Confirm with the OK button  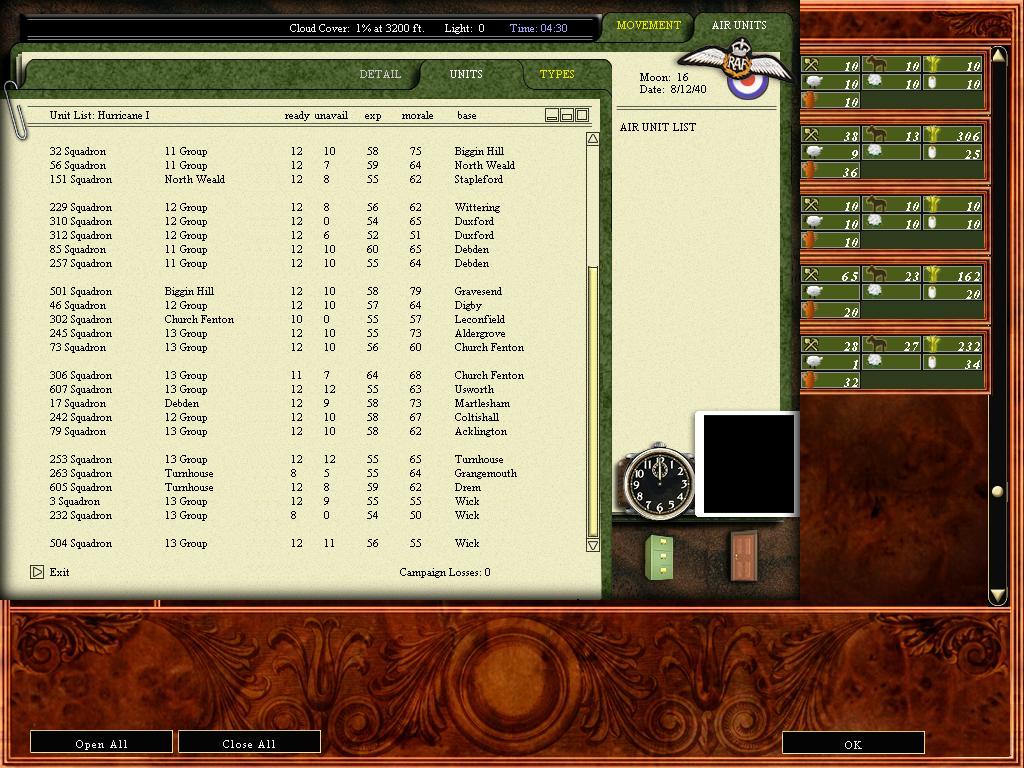pyautogui.click(x=853, y=744)
